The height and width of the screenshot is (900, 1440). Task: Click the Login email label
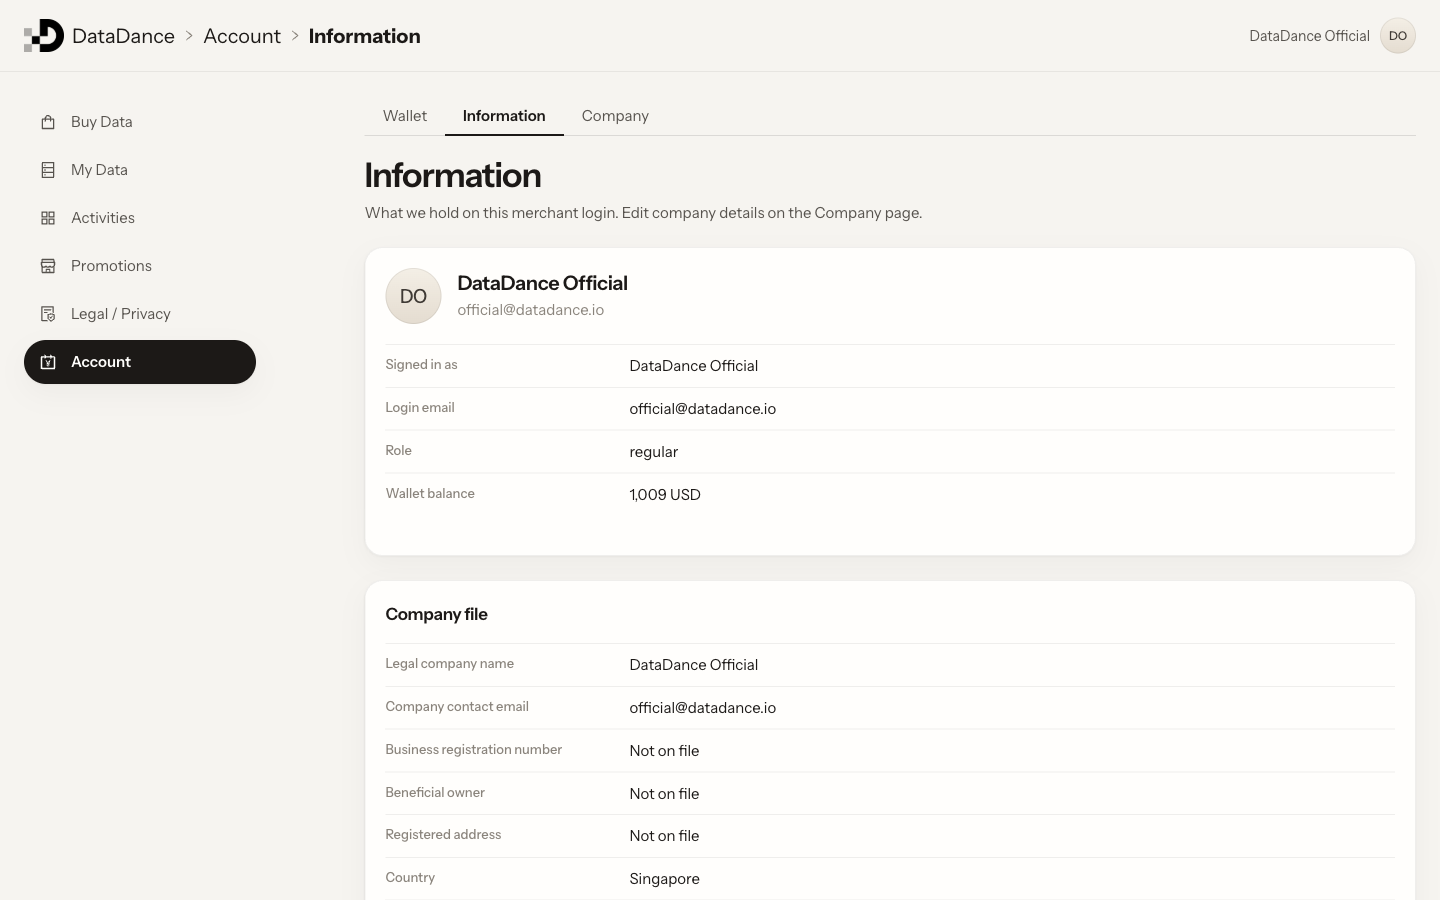(x=420, y=408)
